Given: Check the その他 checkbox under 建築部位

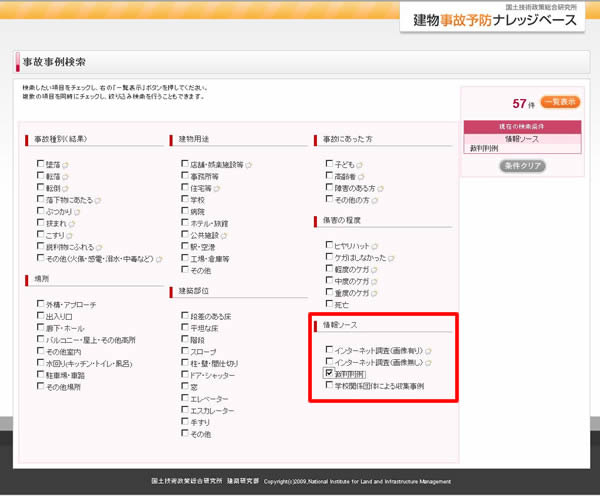Looking at the screenshot, I should pos(184,433).
